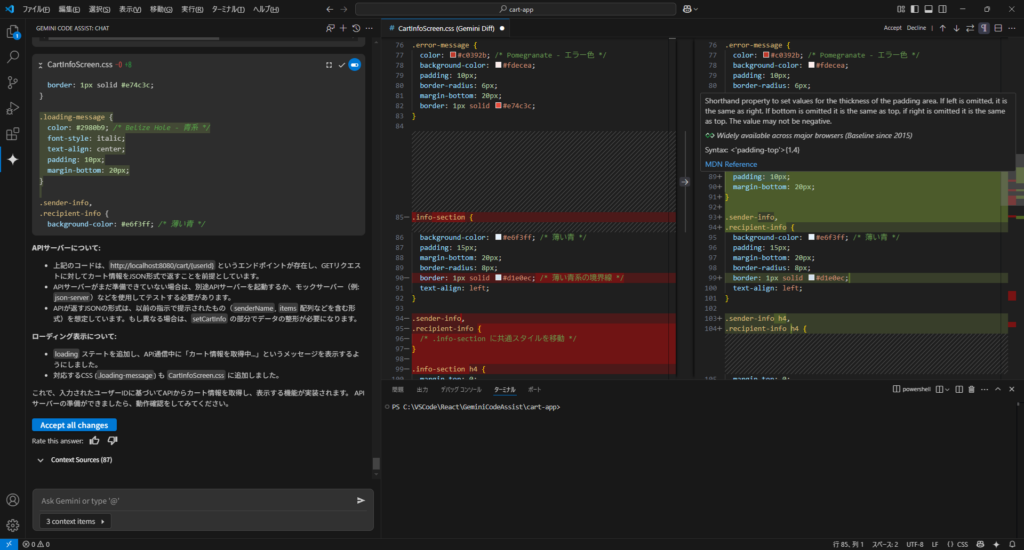This screenshot has height=550, width=1024.
Task: Navigate forward with the right arrow
Action: pyautogui.click(x=344, y=9)
